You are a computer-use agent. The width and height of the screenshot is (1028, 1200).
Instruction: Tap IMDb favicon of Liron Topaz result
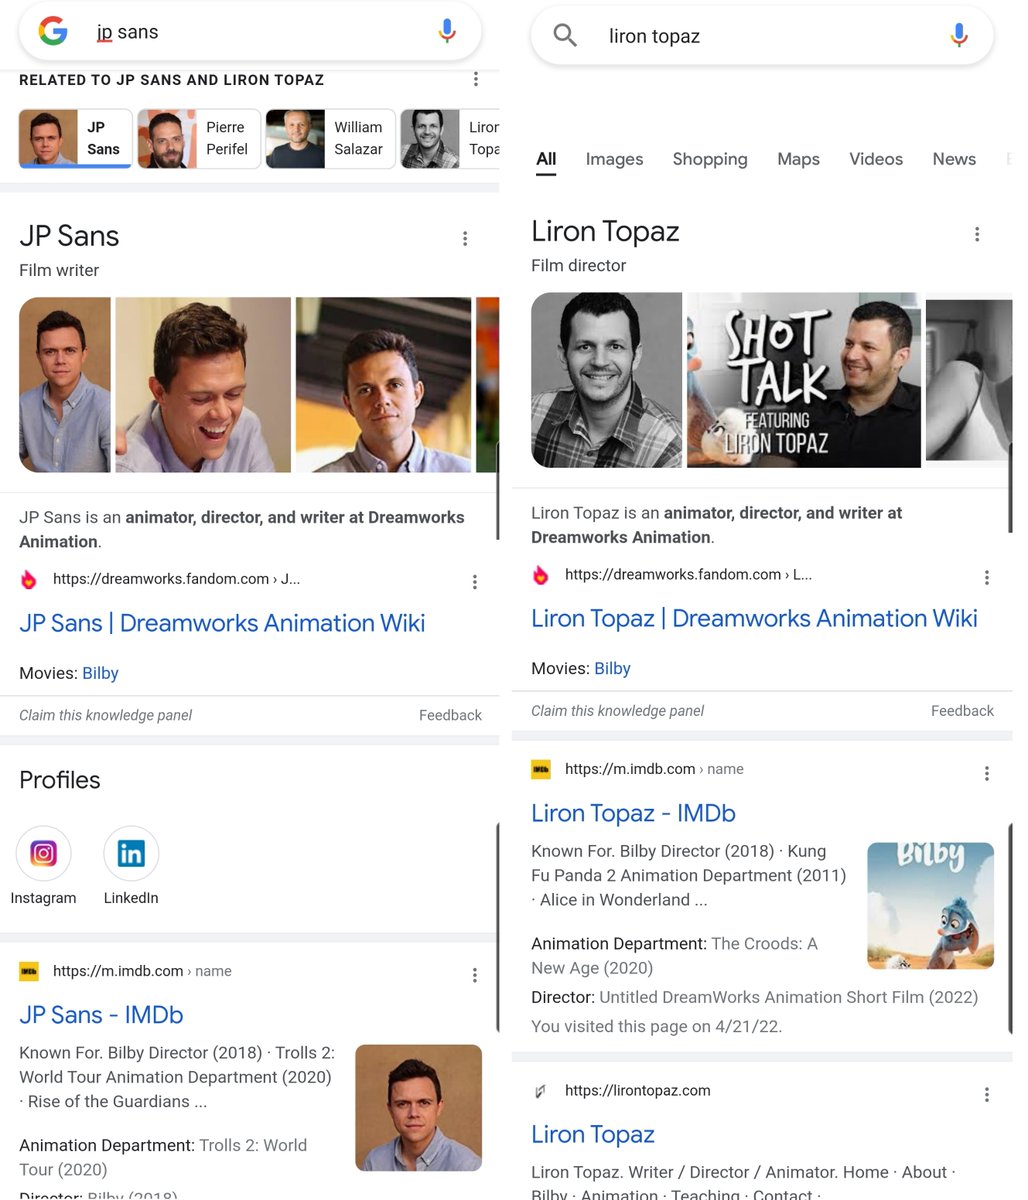click(541, 769)
